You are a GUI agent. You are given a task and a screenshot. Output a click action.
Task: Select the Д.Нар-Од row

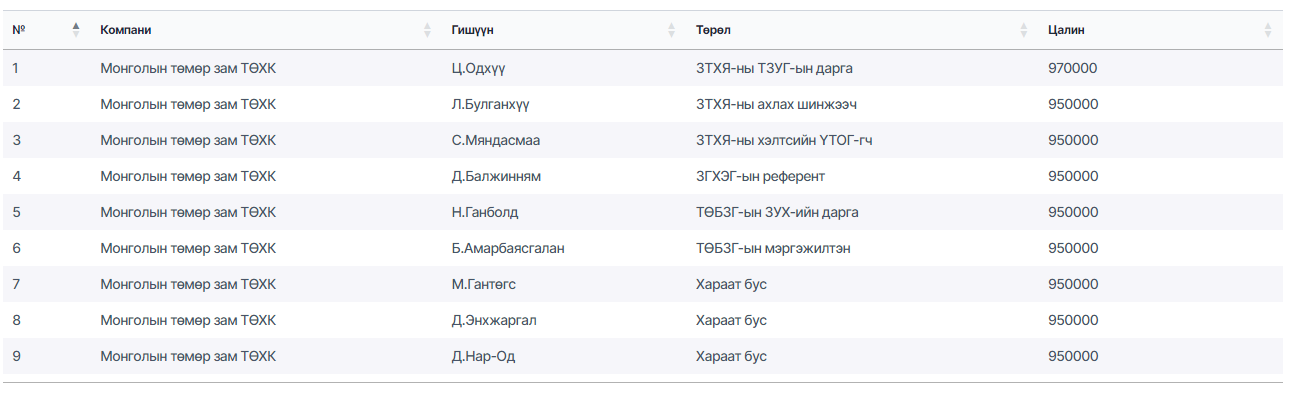coord(642,356)
